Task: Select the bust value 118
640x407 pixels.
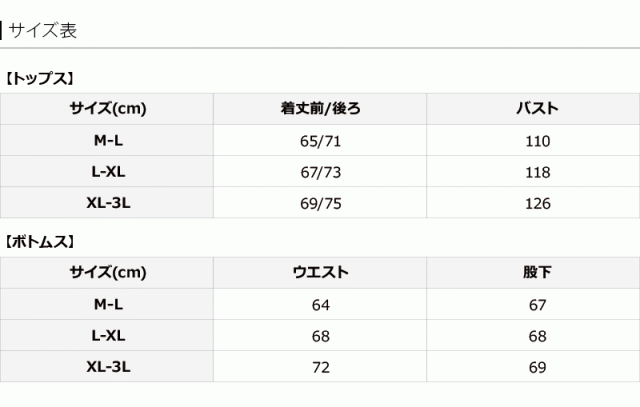Action: pos(537,171)
